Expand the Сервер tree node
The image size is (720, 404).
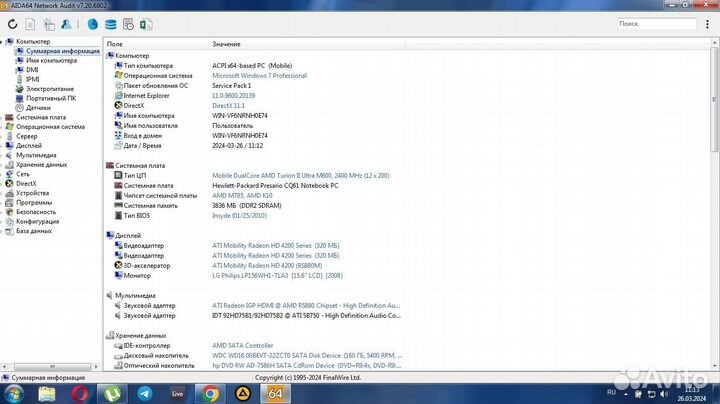[x=2, y=136]
